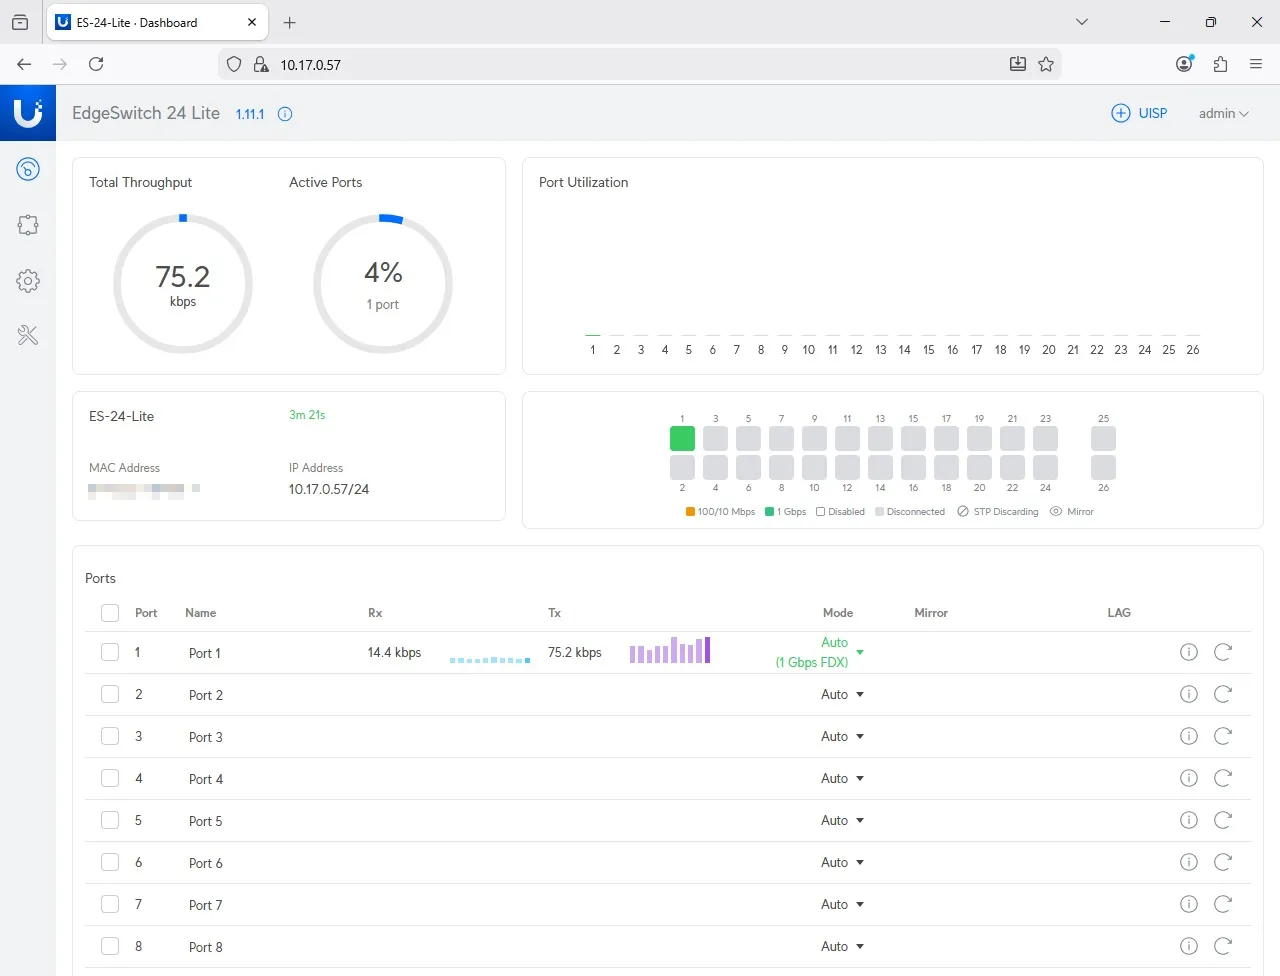1280x976 pixels.
Task: Open the settings gear in sidebar
Action: click(28, 281)
